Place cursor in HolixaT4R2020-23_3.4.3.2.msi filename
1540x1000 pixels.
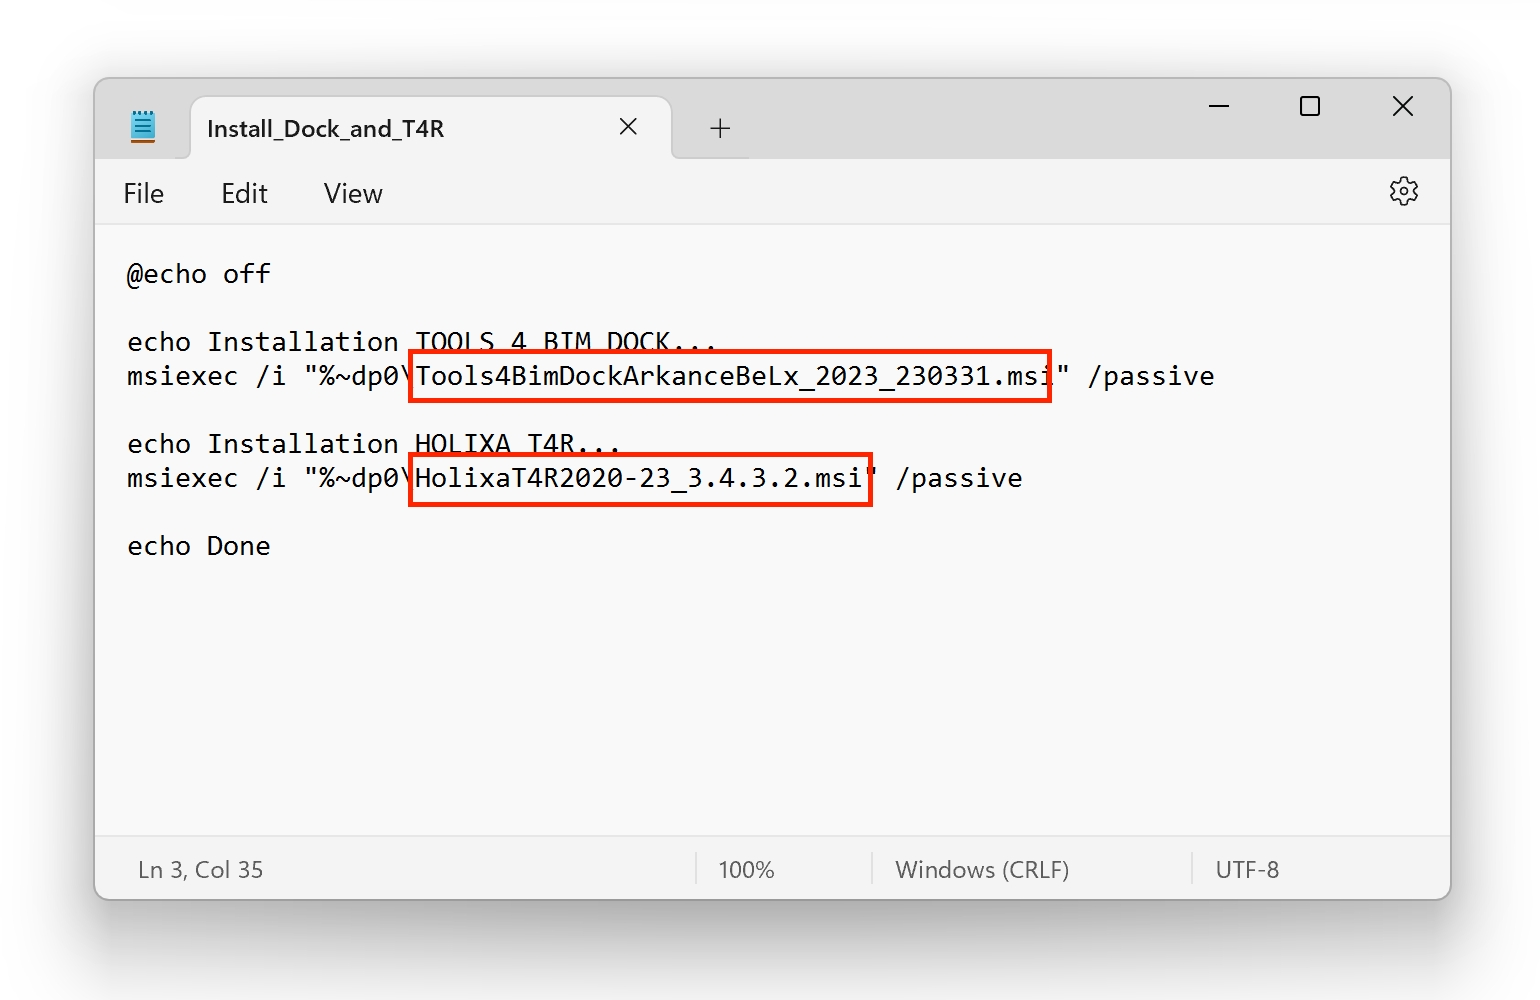point(640,479)
